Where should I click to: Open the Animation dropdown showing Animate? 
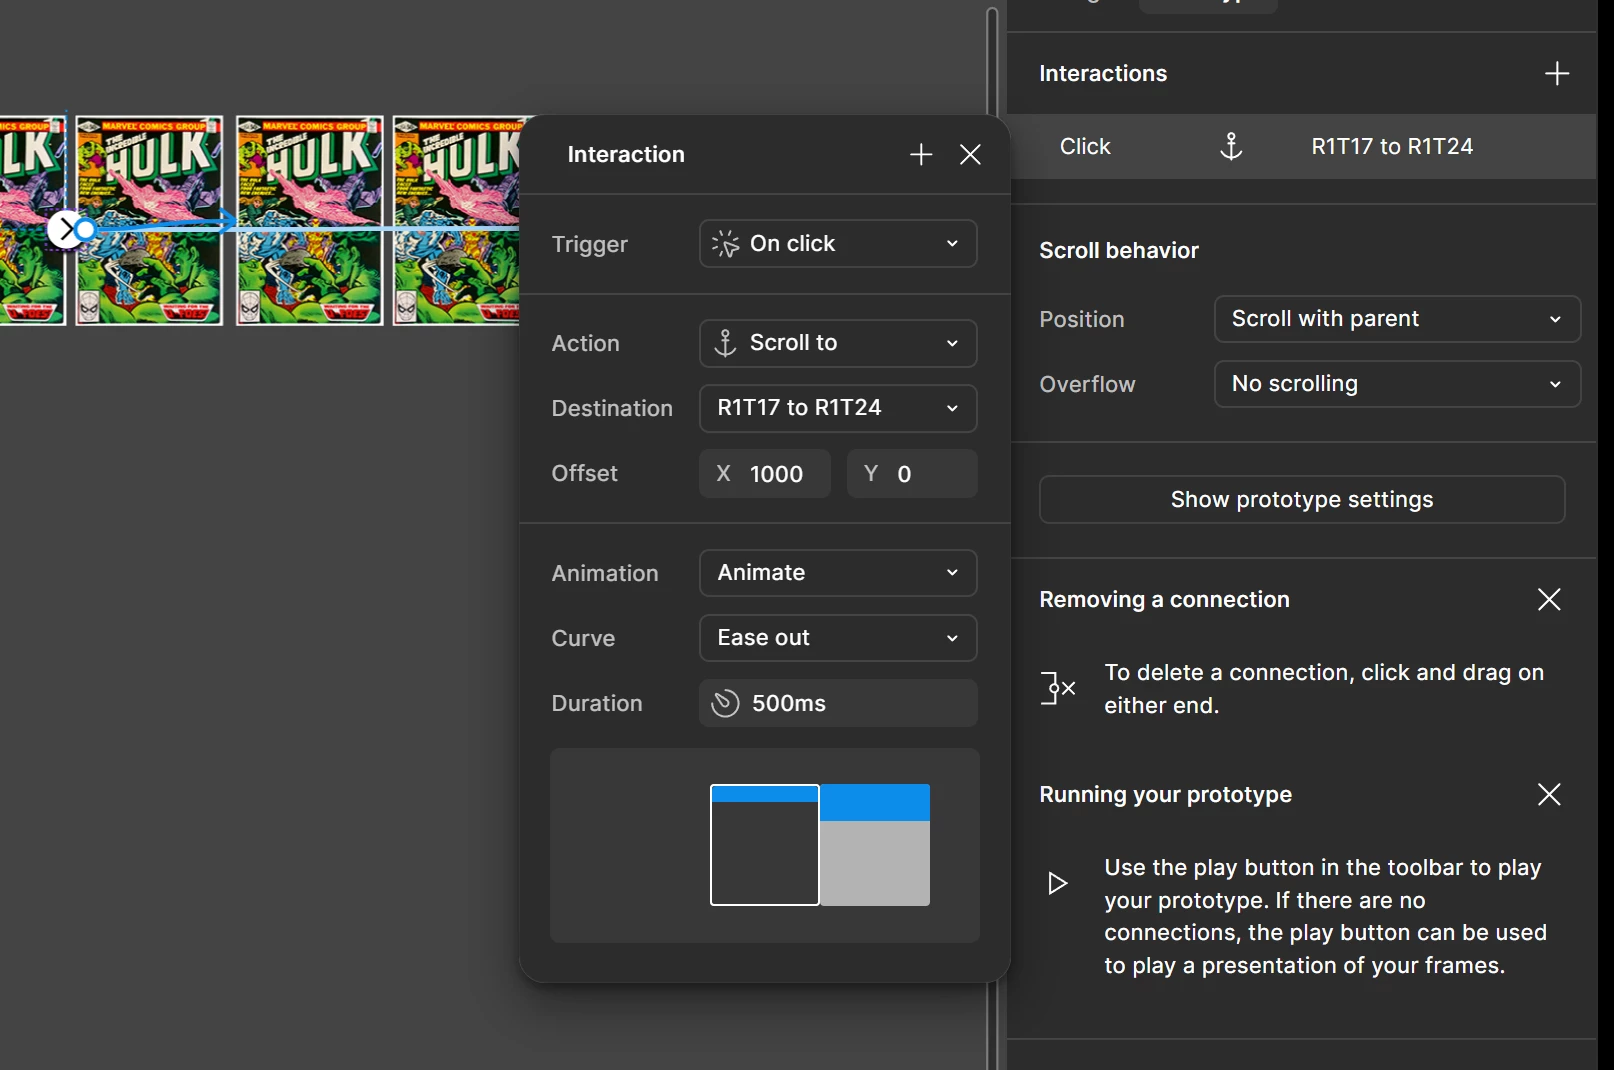click(x=838, y=573)
